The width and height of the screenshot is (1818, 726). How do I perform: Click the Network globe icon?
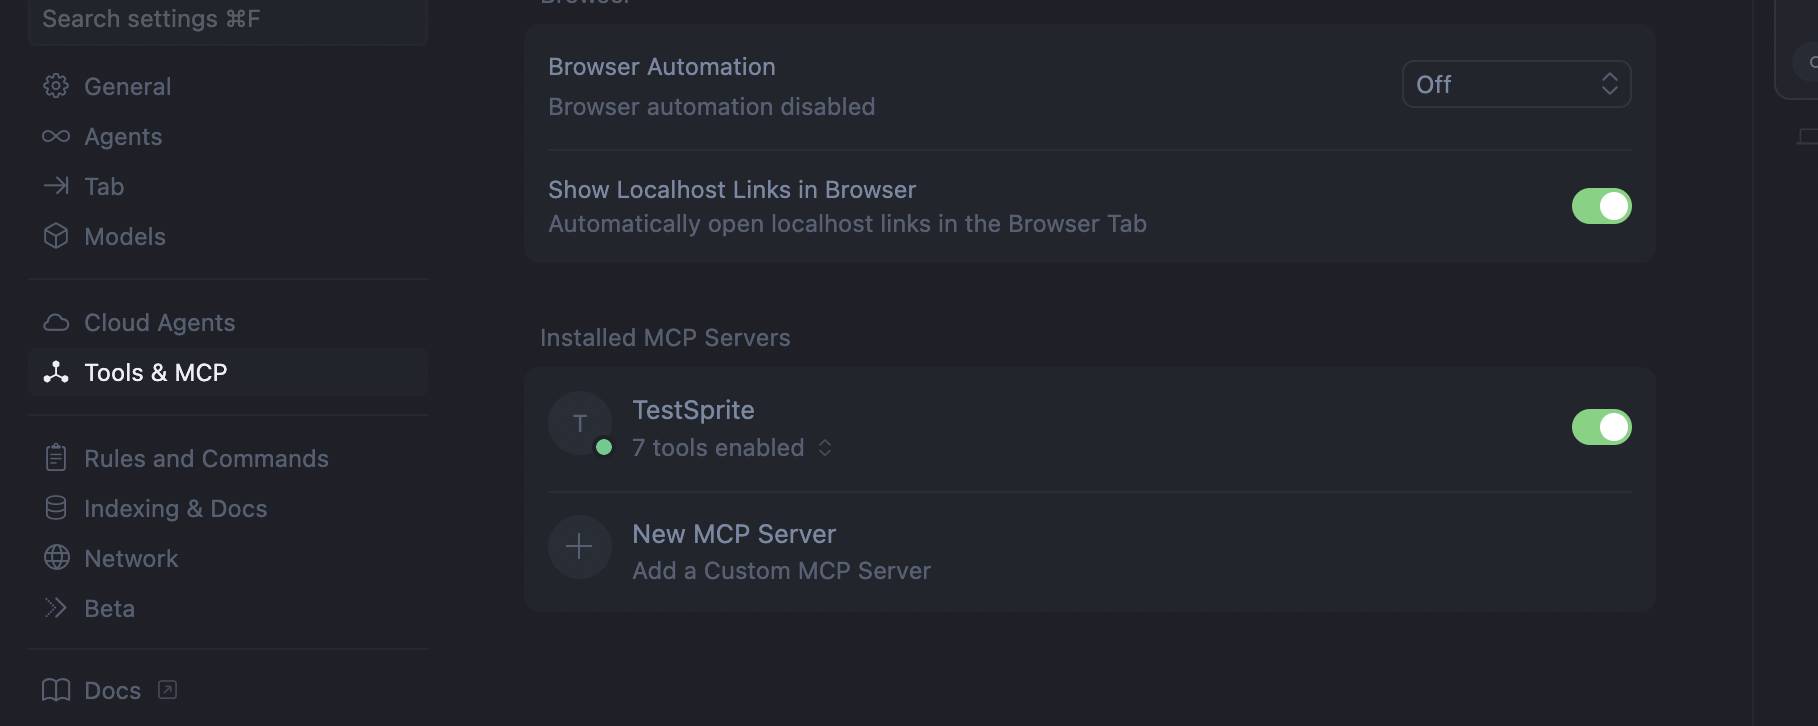tap(57, 558)
